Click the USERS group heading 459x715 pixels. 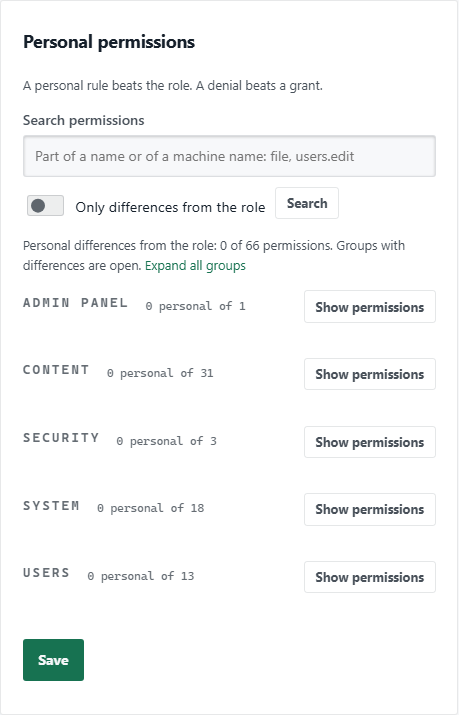coord(46,573)
